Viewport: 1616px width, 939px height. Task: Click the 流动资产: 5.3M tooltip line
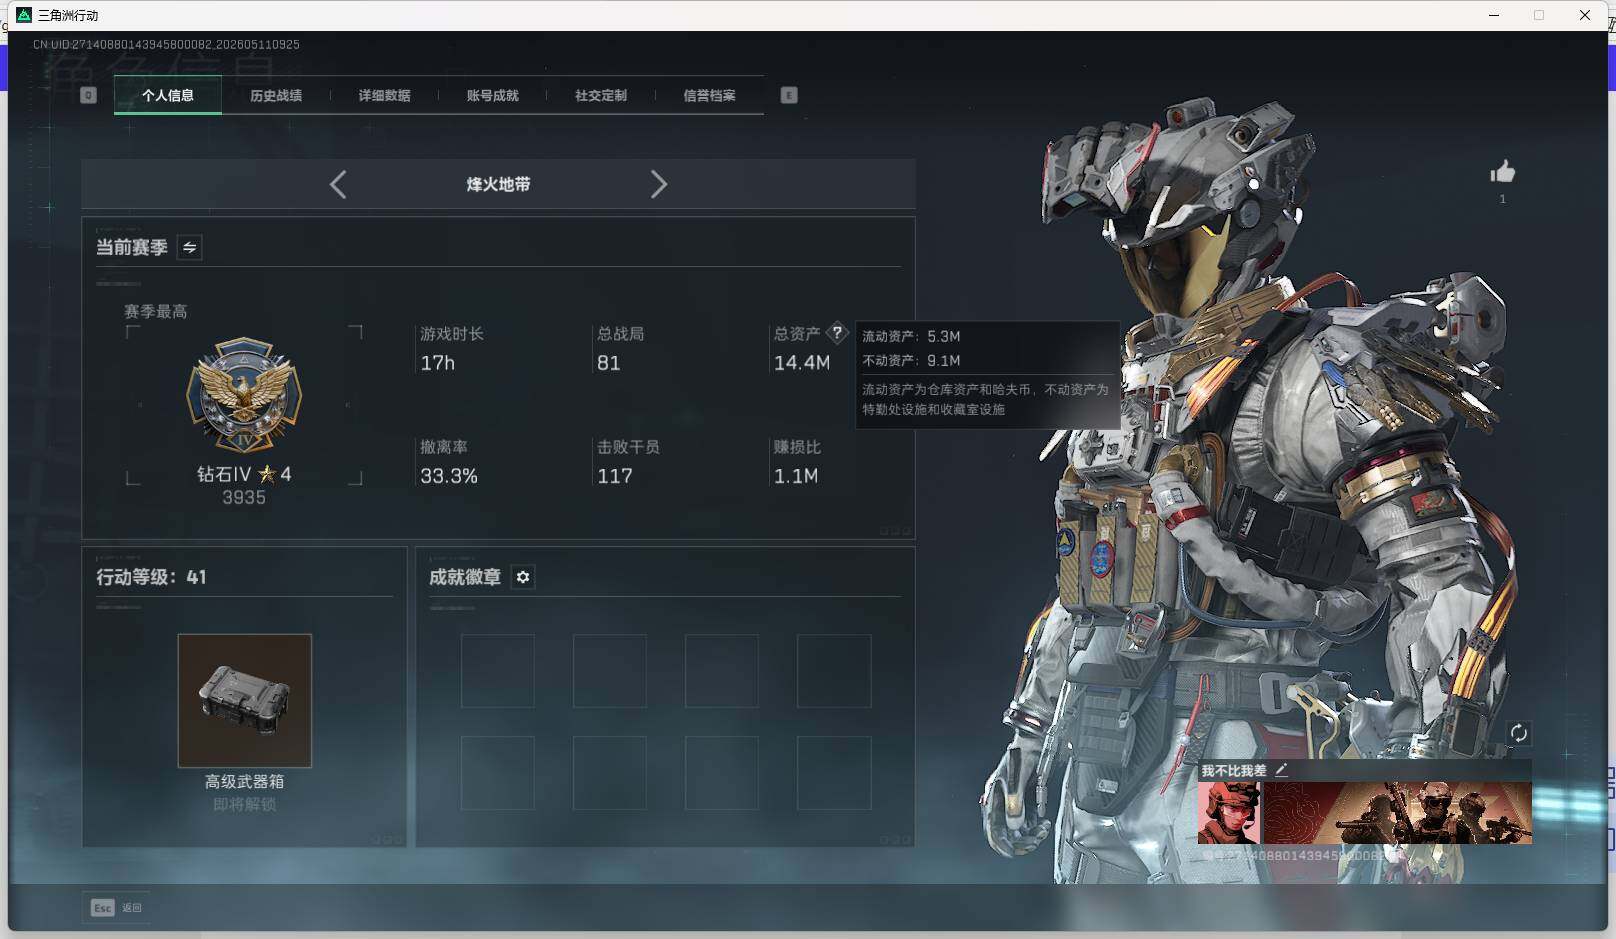coord(911,336)
